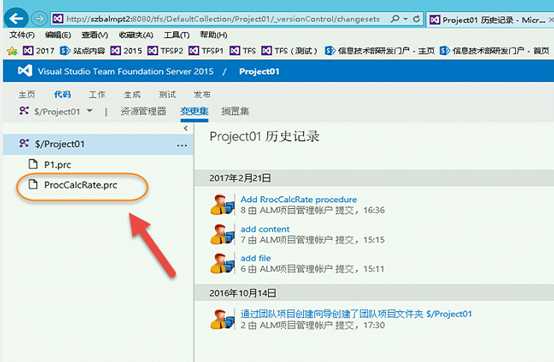Select the Project01 历史记录 browser tab
Screen dimensions: 554x362
(489, 19)
